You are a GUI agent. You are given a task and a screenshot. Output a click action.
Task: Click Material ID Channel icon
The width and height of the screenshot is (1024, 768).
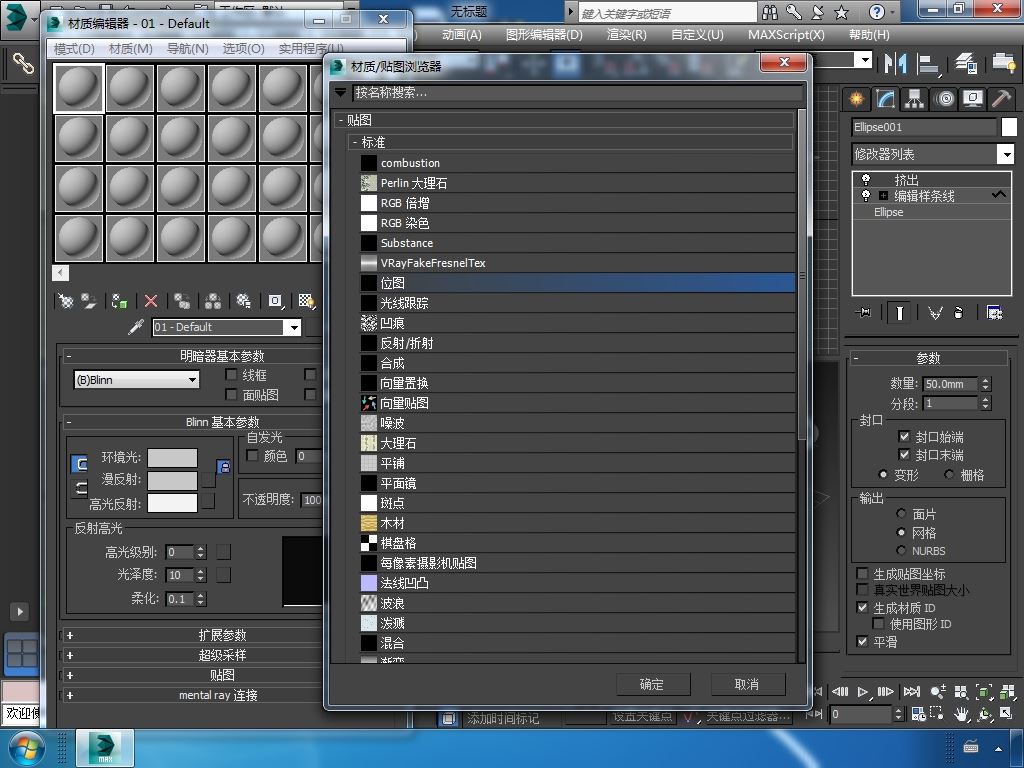pyautogui.click(x=276, y=301)
